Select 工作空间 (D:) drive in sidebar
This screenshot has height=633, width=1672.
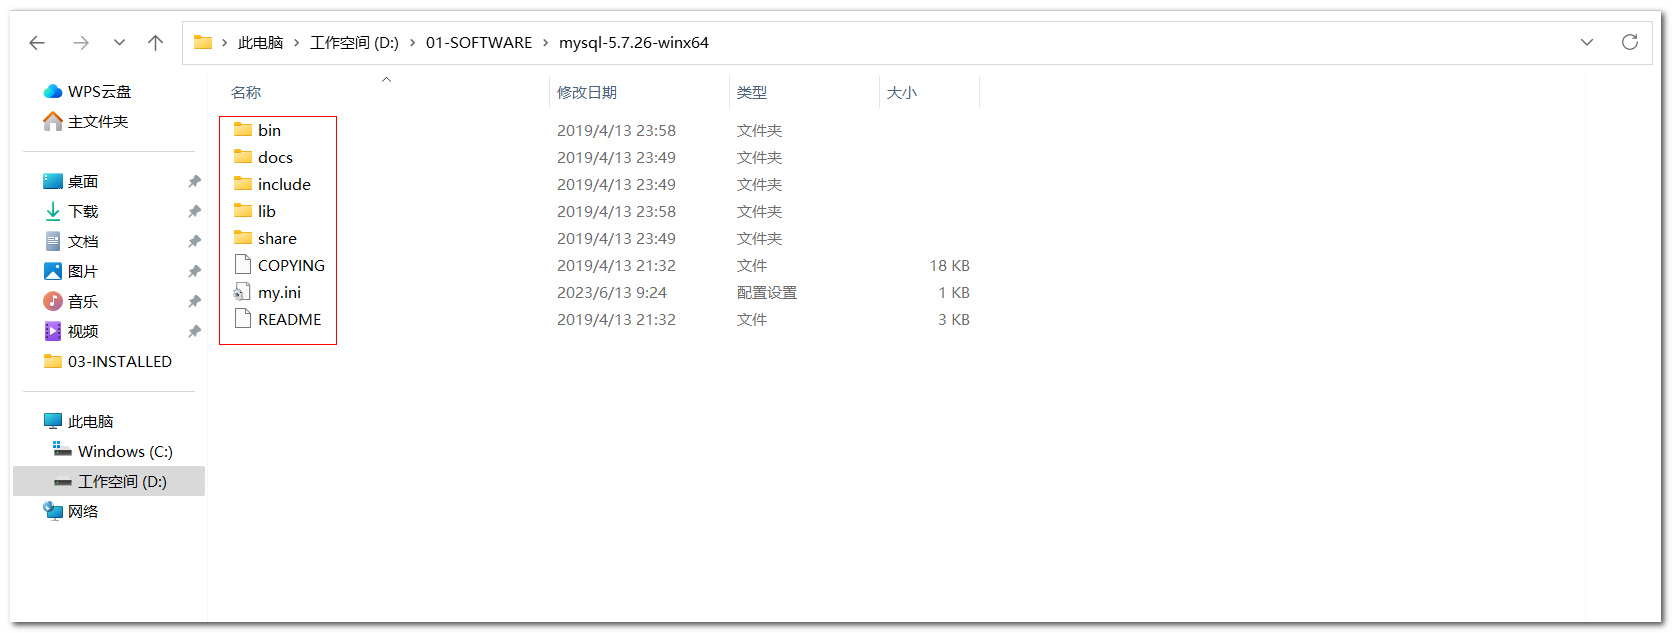pyautogui.click(x=109, y=481)
